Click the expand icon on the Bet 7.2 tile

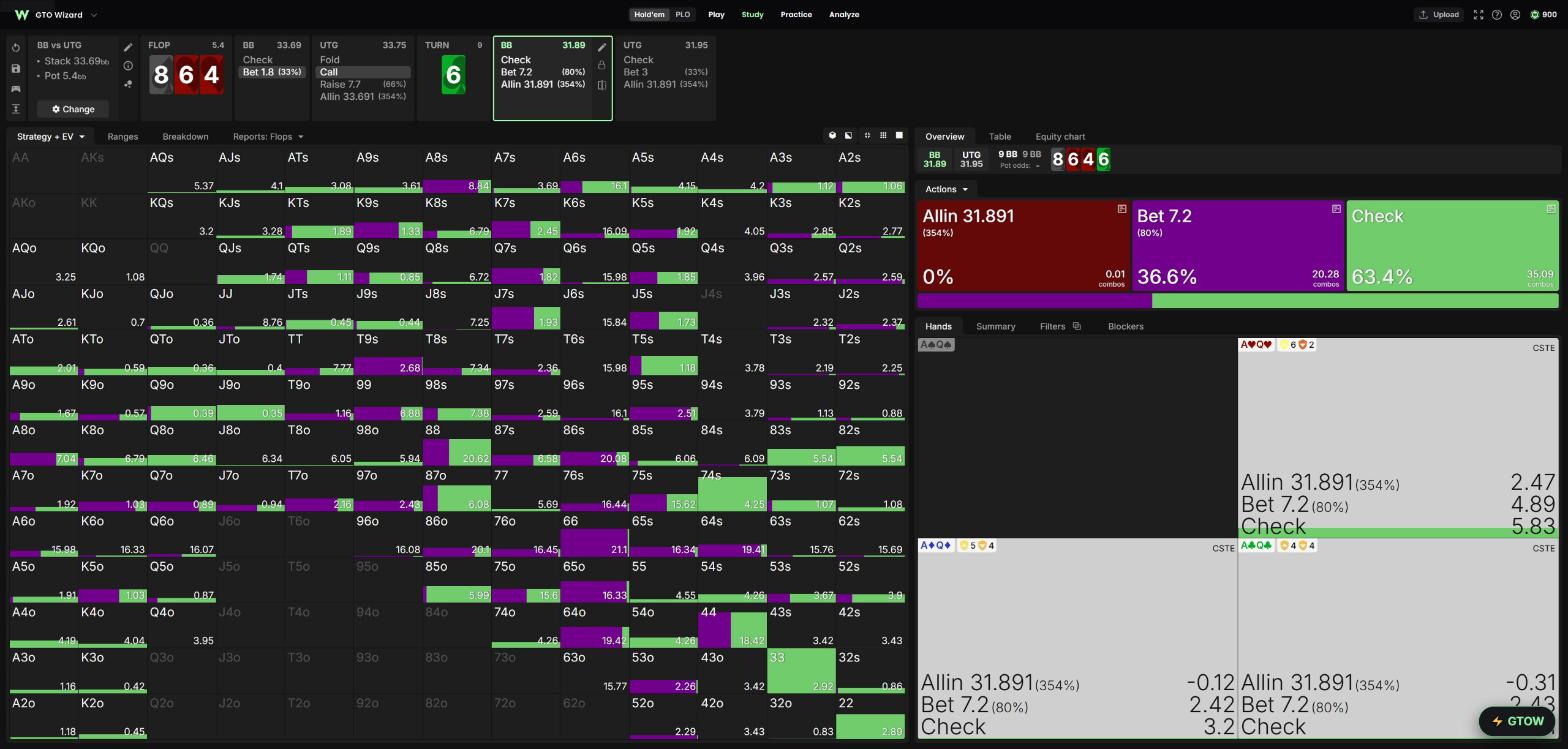[1336, 209]
